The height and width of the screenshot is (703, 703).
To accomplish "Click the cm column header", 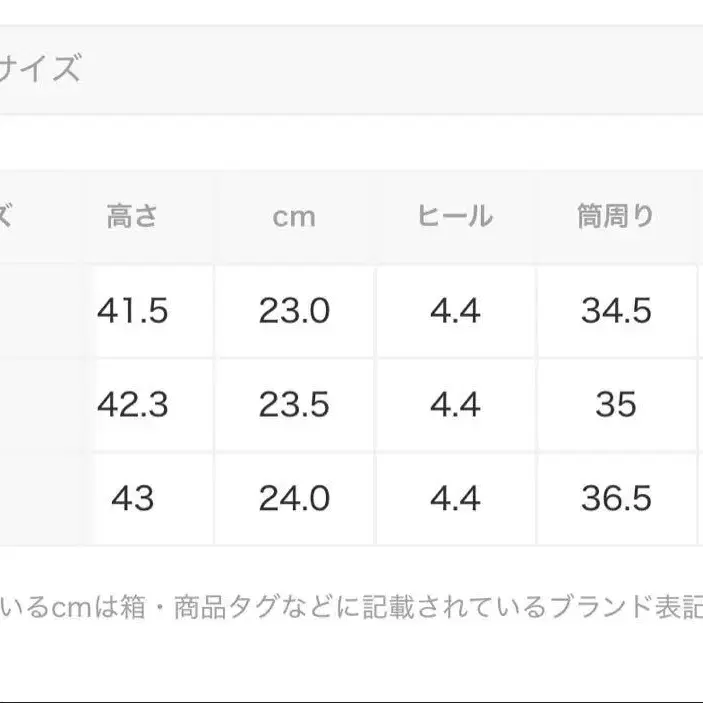I will pyautogui.click(x=294, y=216).
